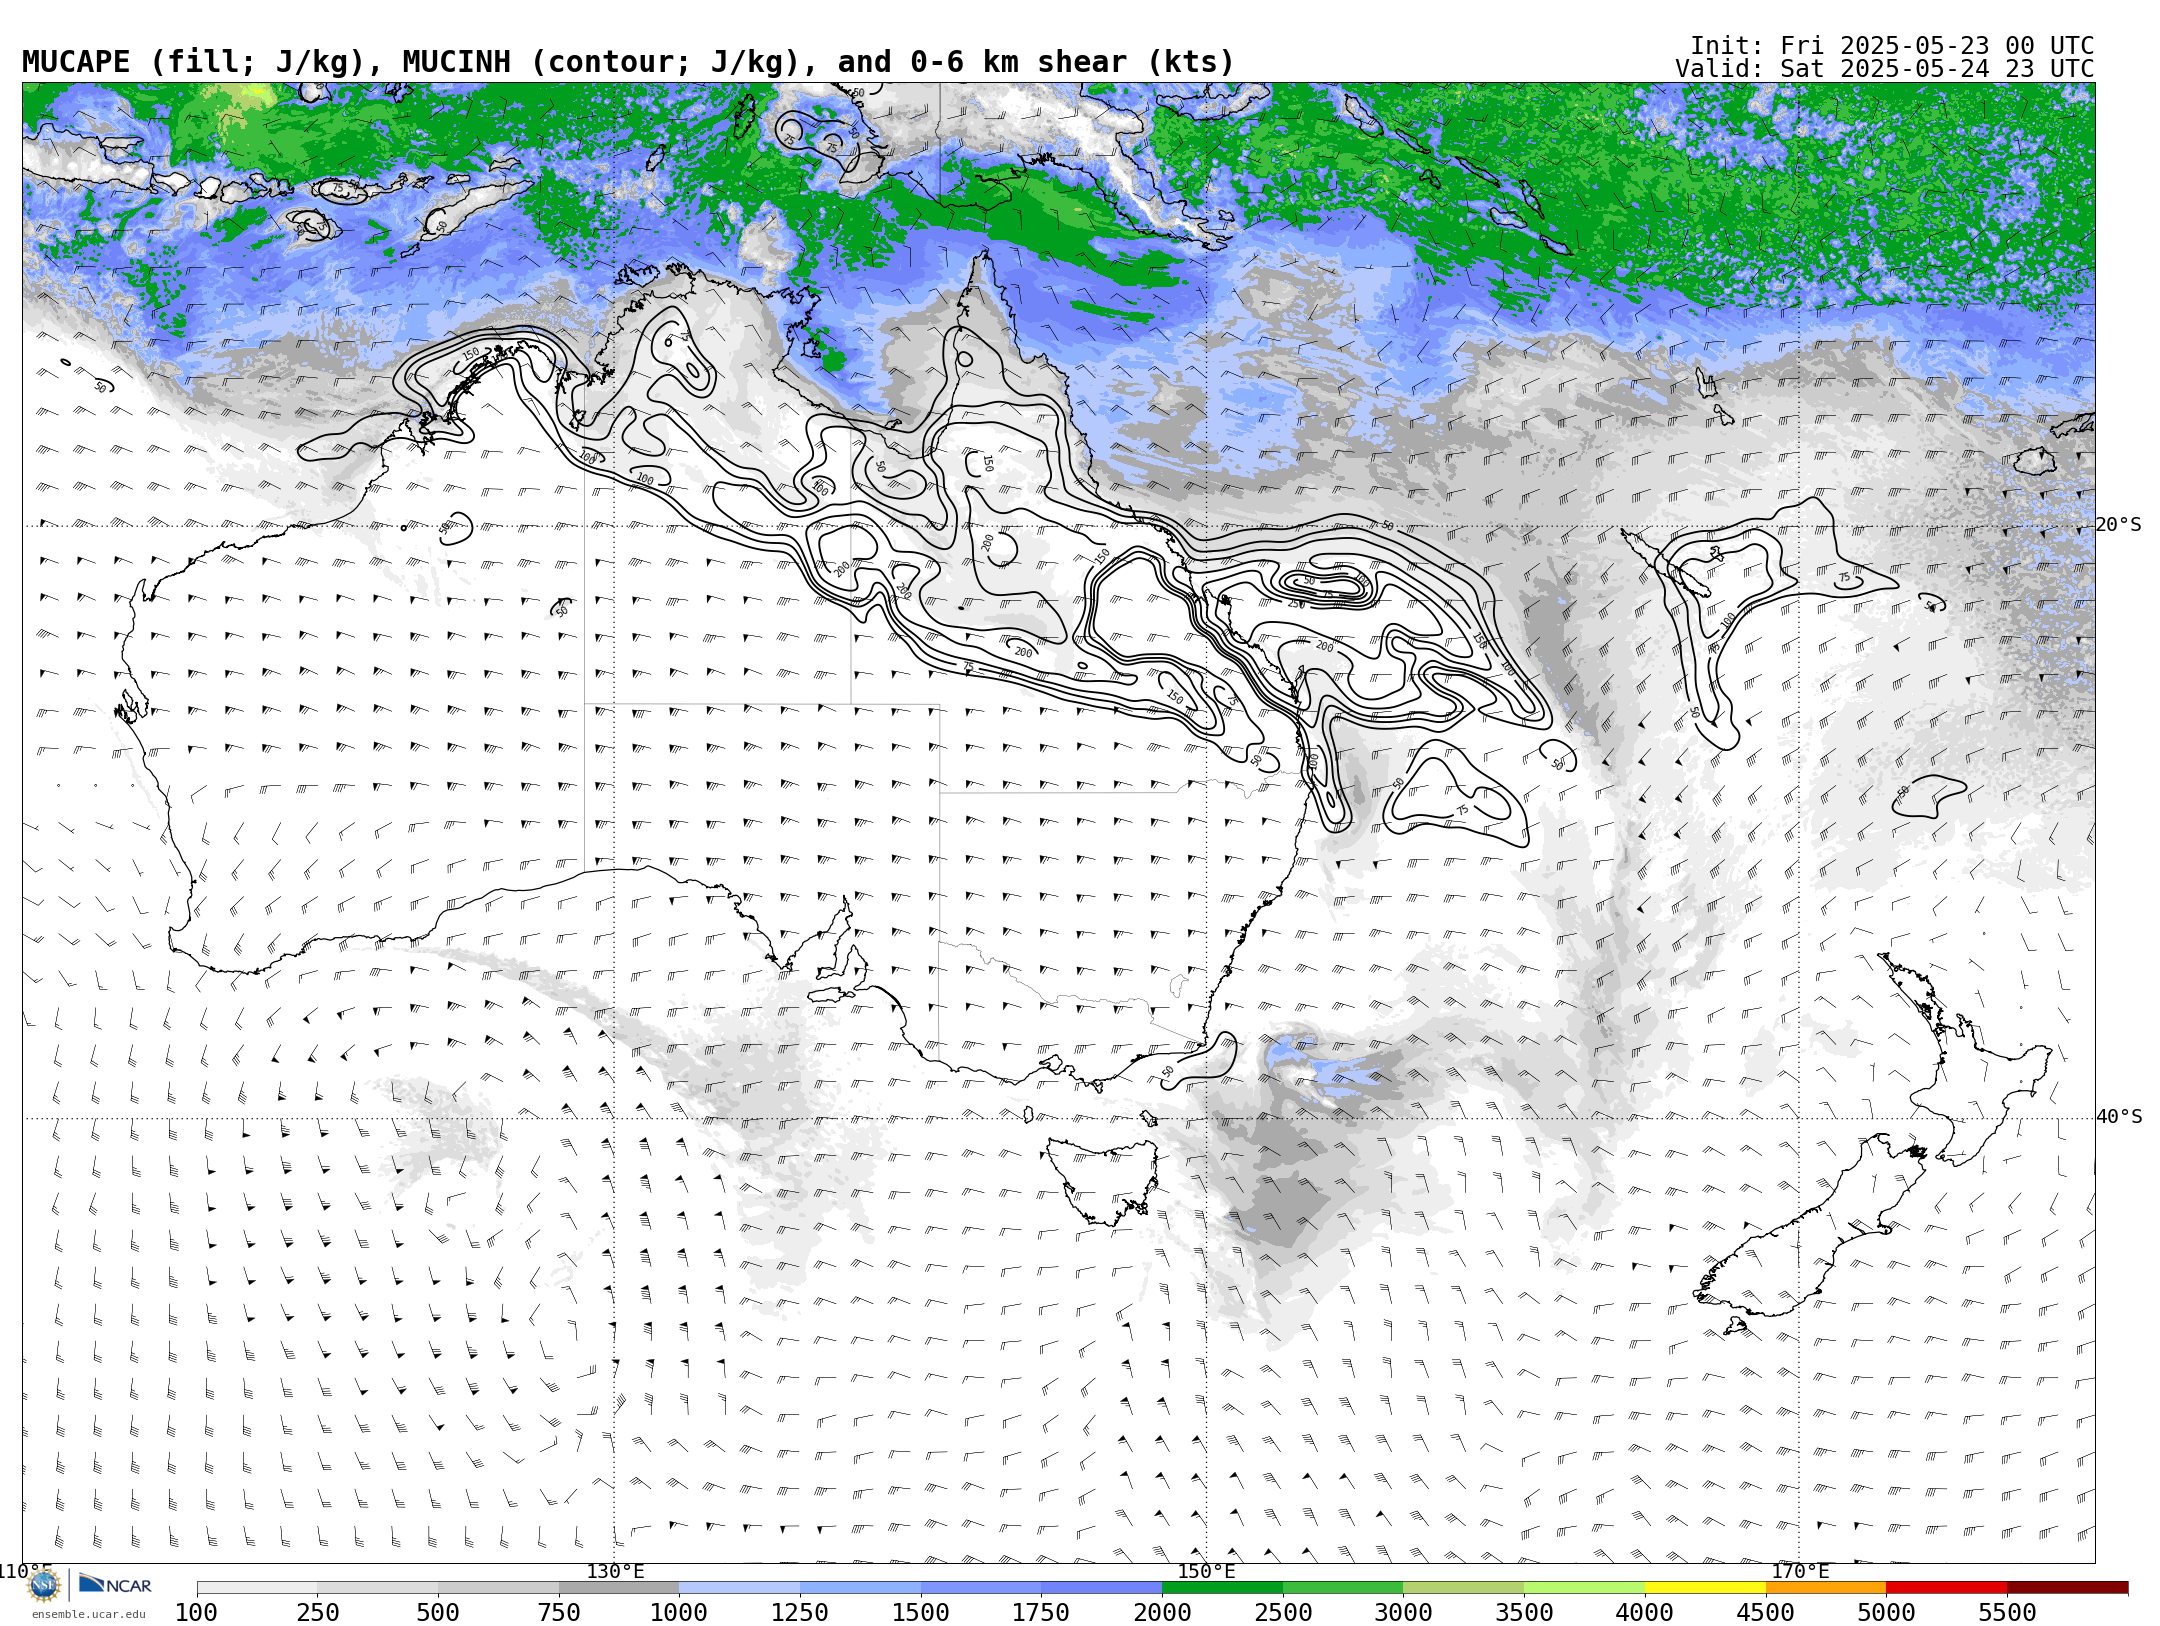Screen dimensions: 2160x1626
Task: Click the 150°E longitude label
Action: click(x=1207, y=1571)
